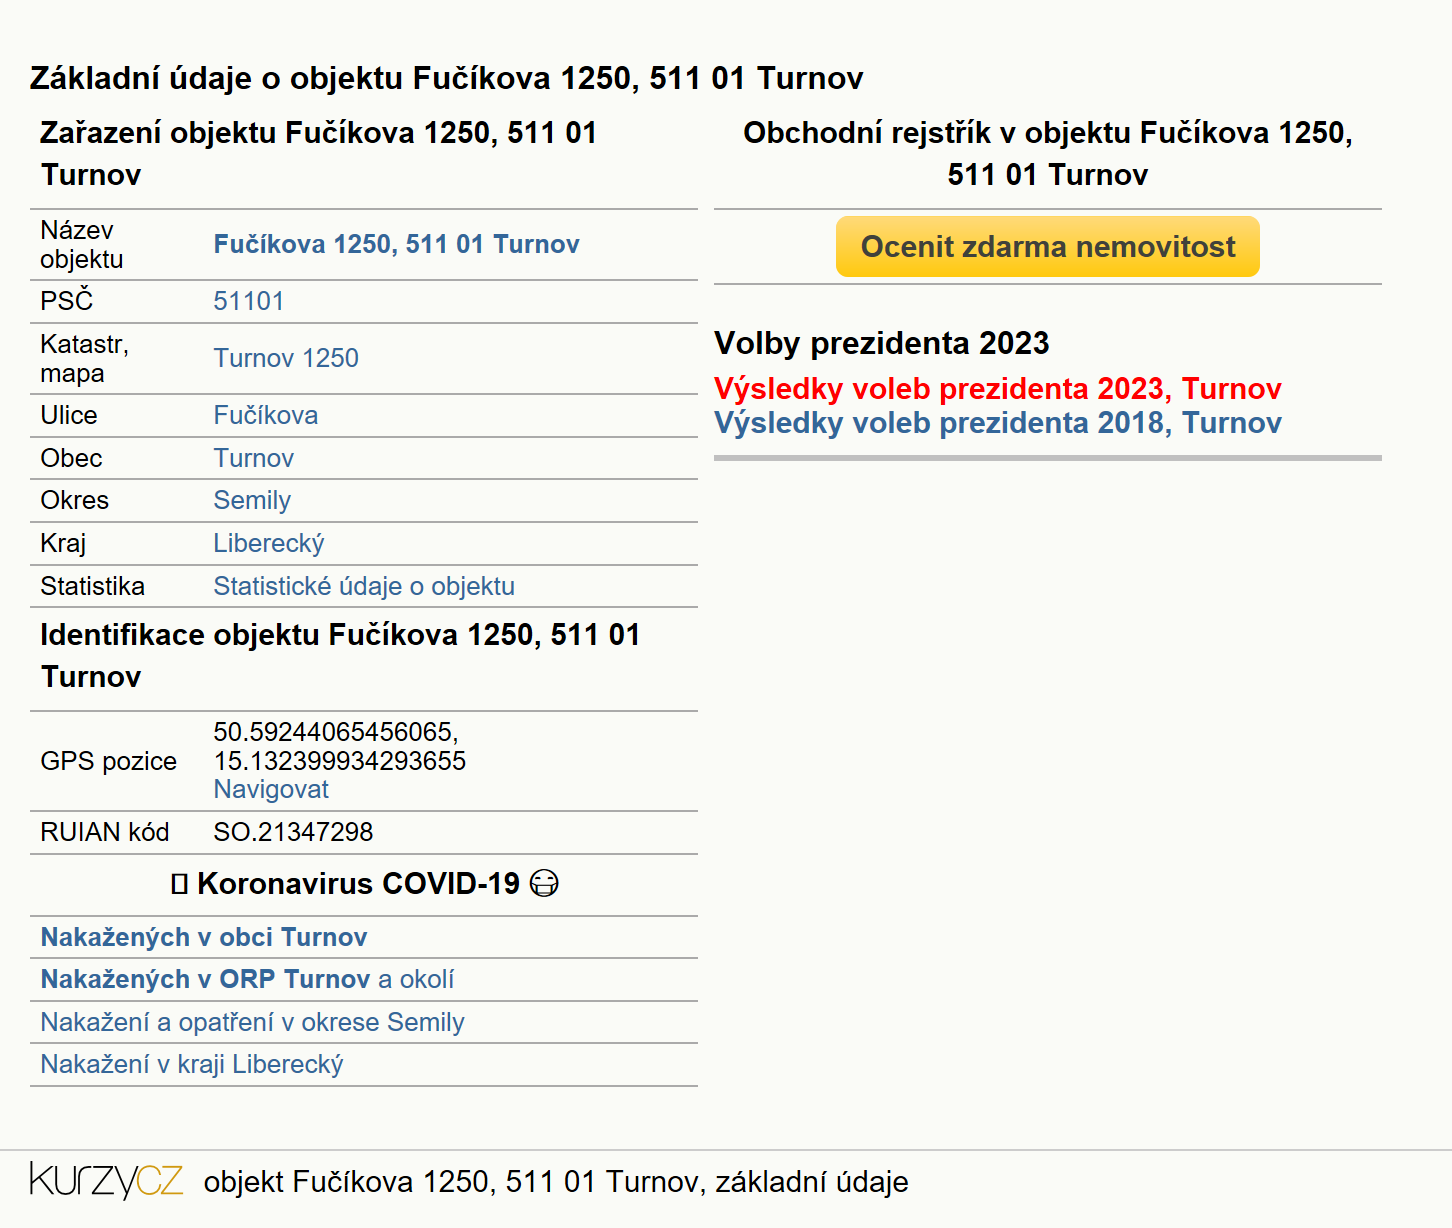Click the masked face emoji icon
This screenshot has height=1228, width=1452.
[544, 884]
